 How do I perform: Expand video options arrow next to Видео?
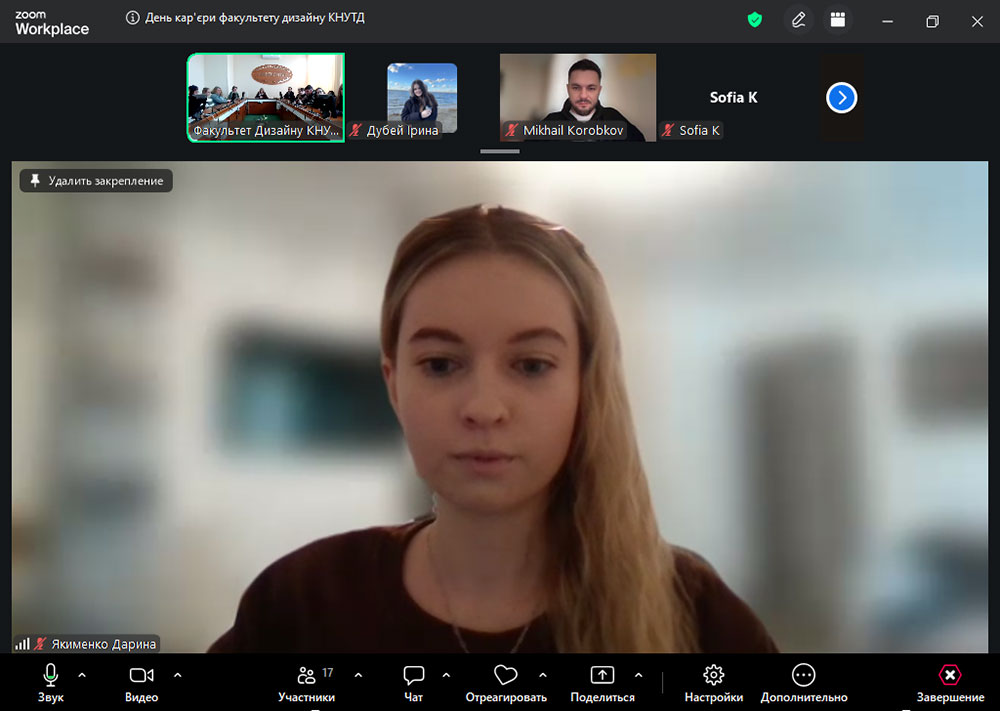tap(178, 675)
